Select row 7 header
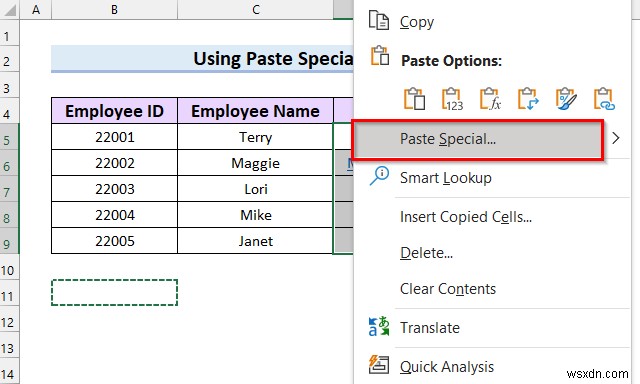 tap(9, 189)
